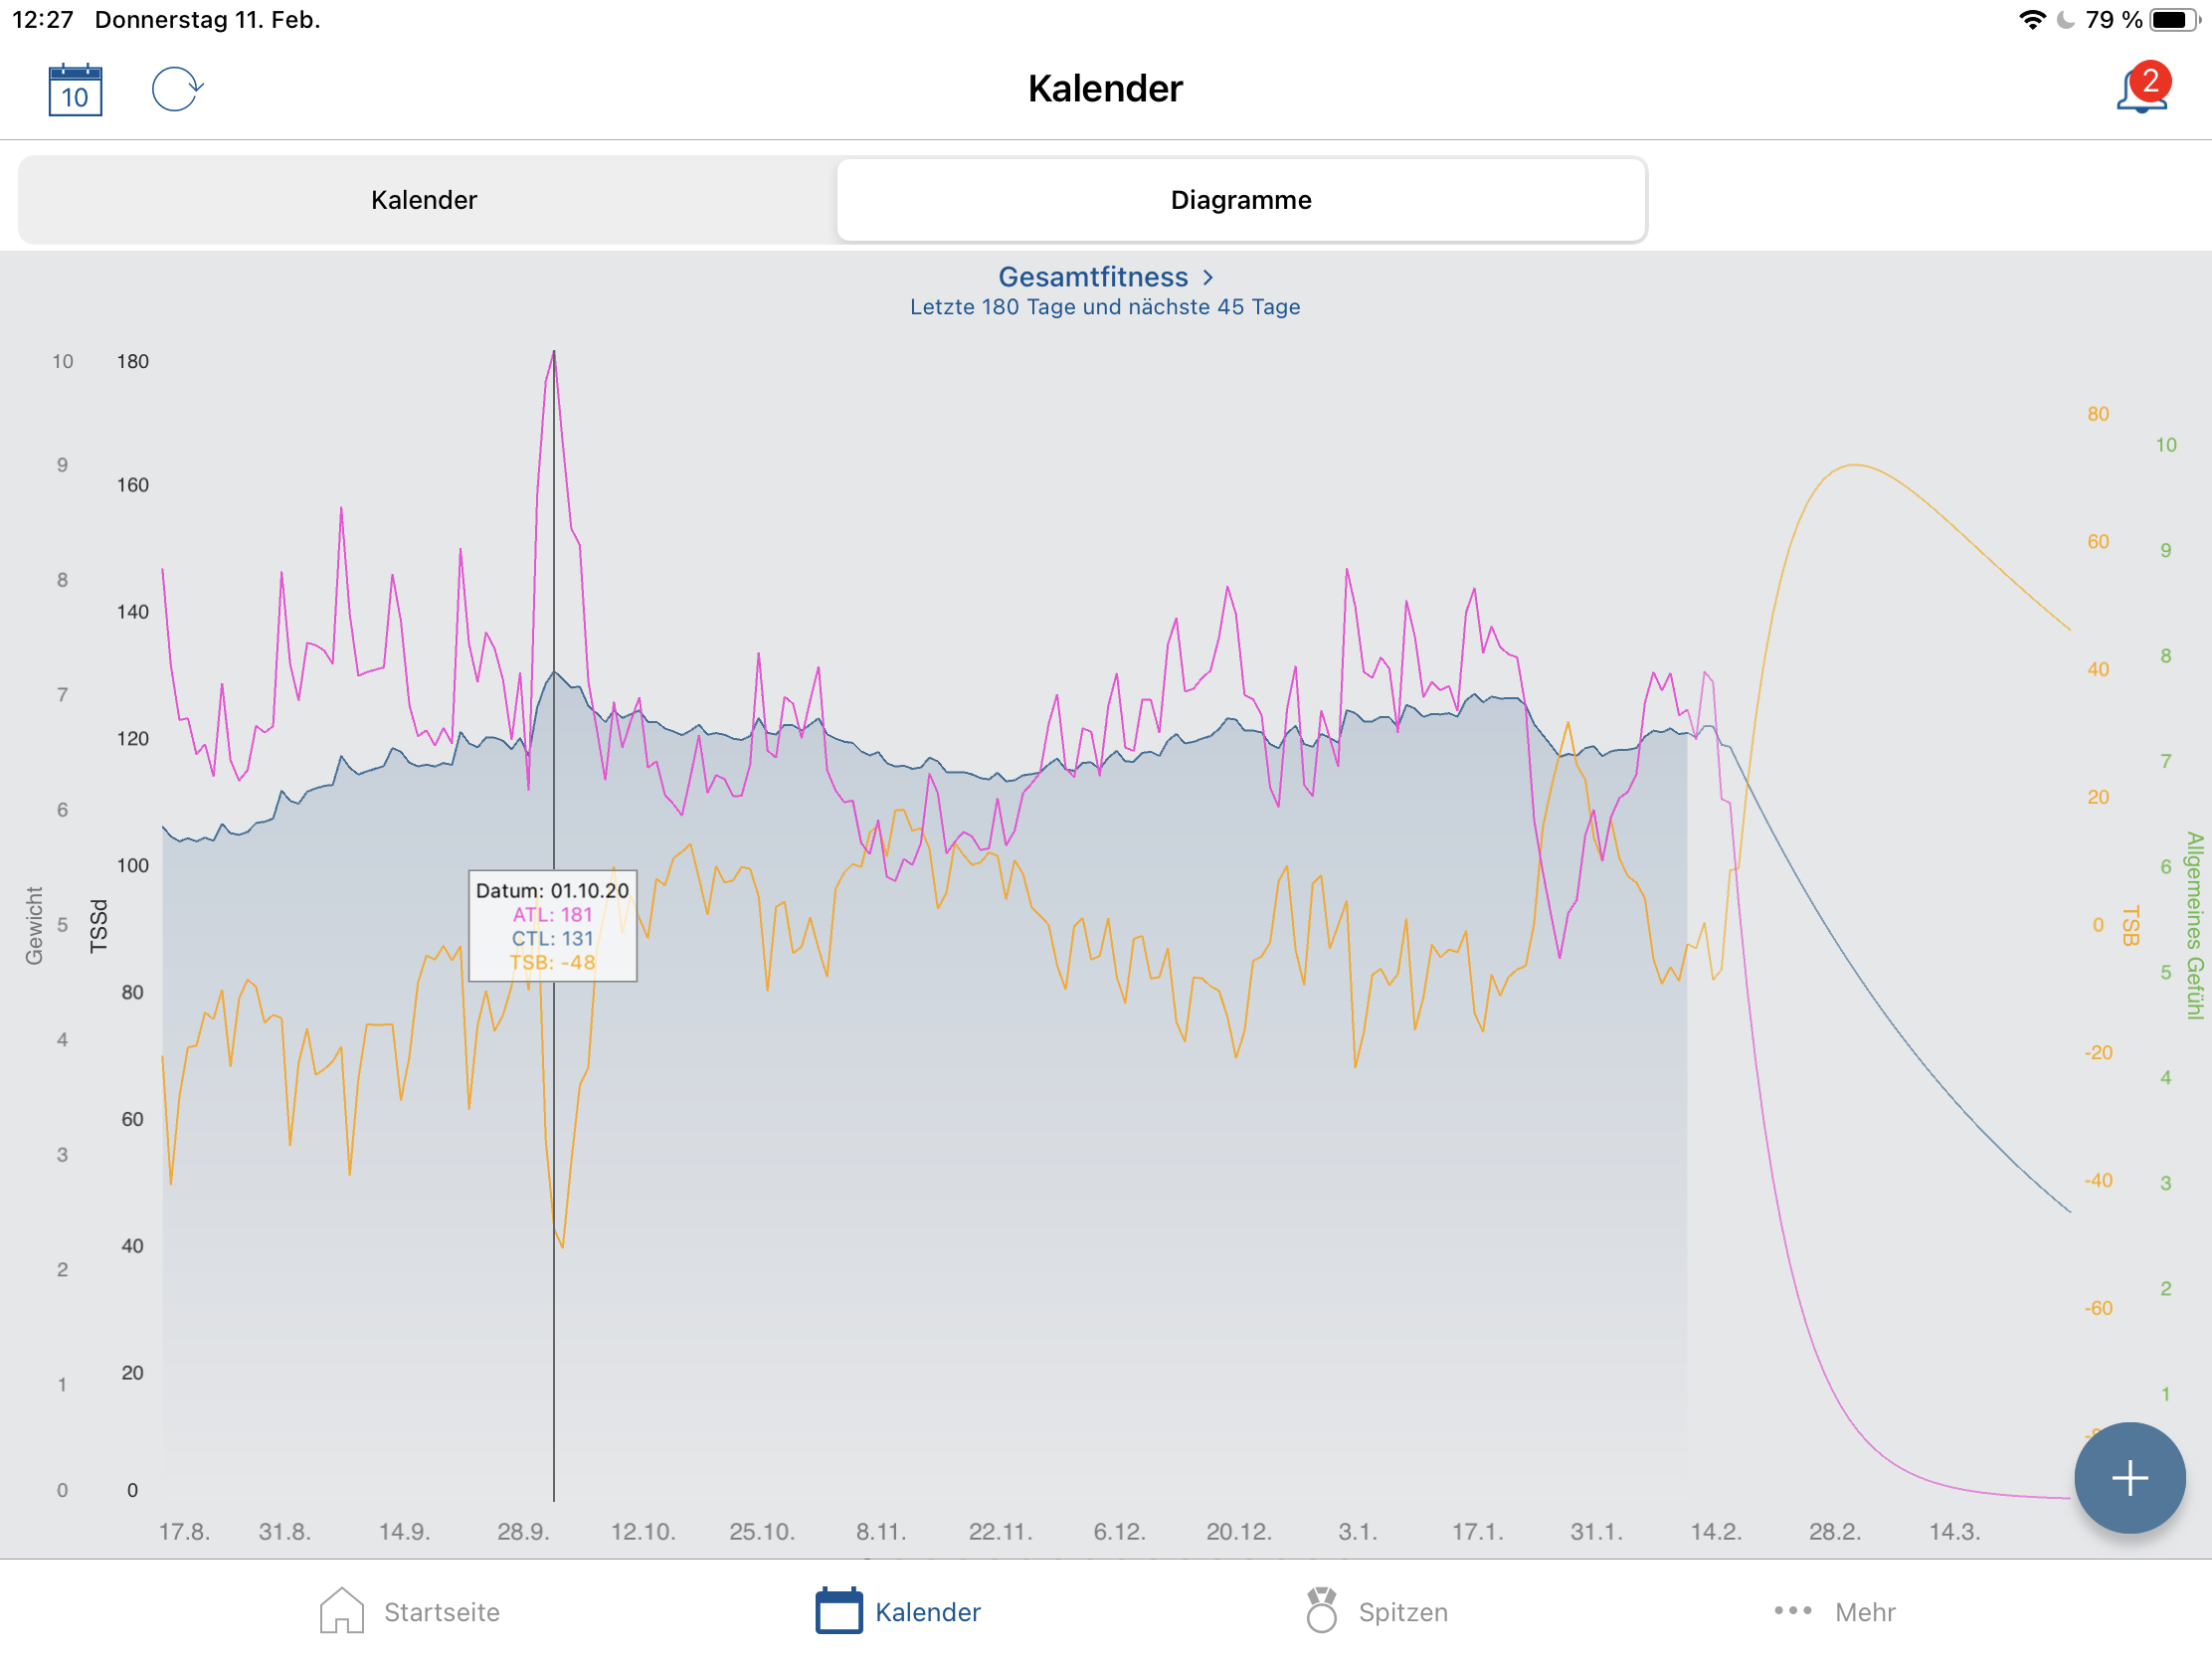Open Gesamtfitness chart title
The width and height of the screenshot is (2212, 1659).
1092,277
